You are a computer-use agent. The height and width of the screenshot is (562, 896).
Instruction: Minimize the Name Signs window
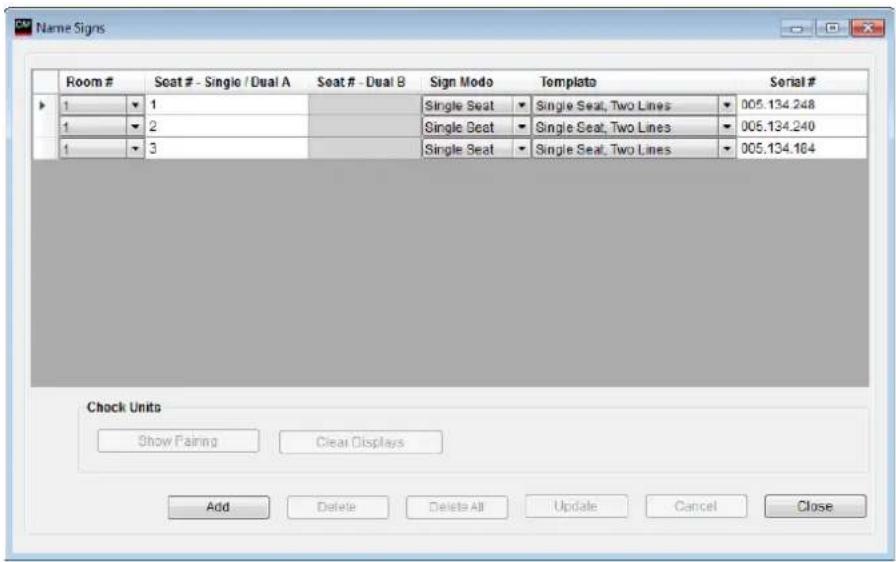(x=797, y=28)
